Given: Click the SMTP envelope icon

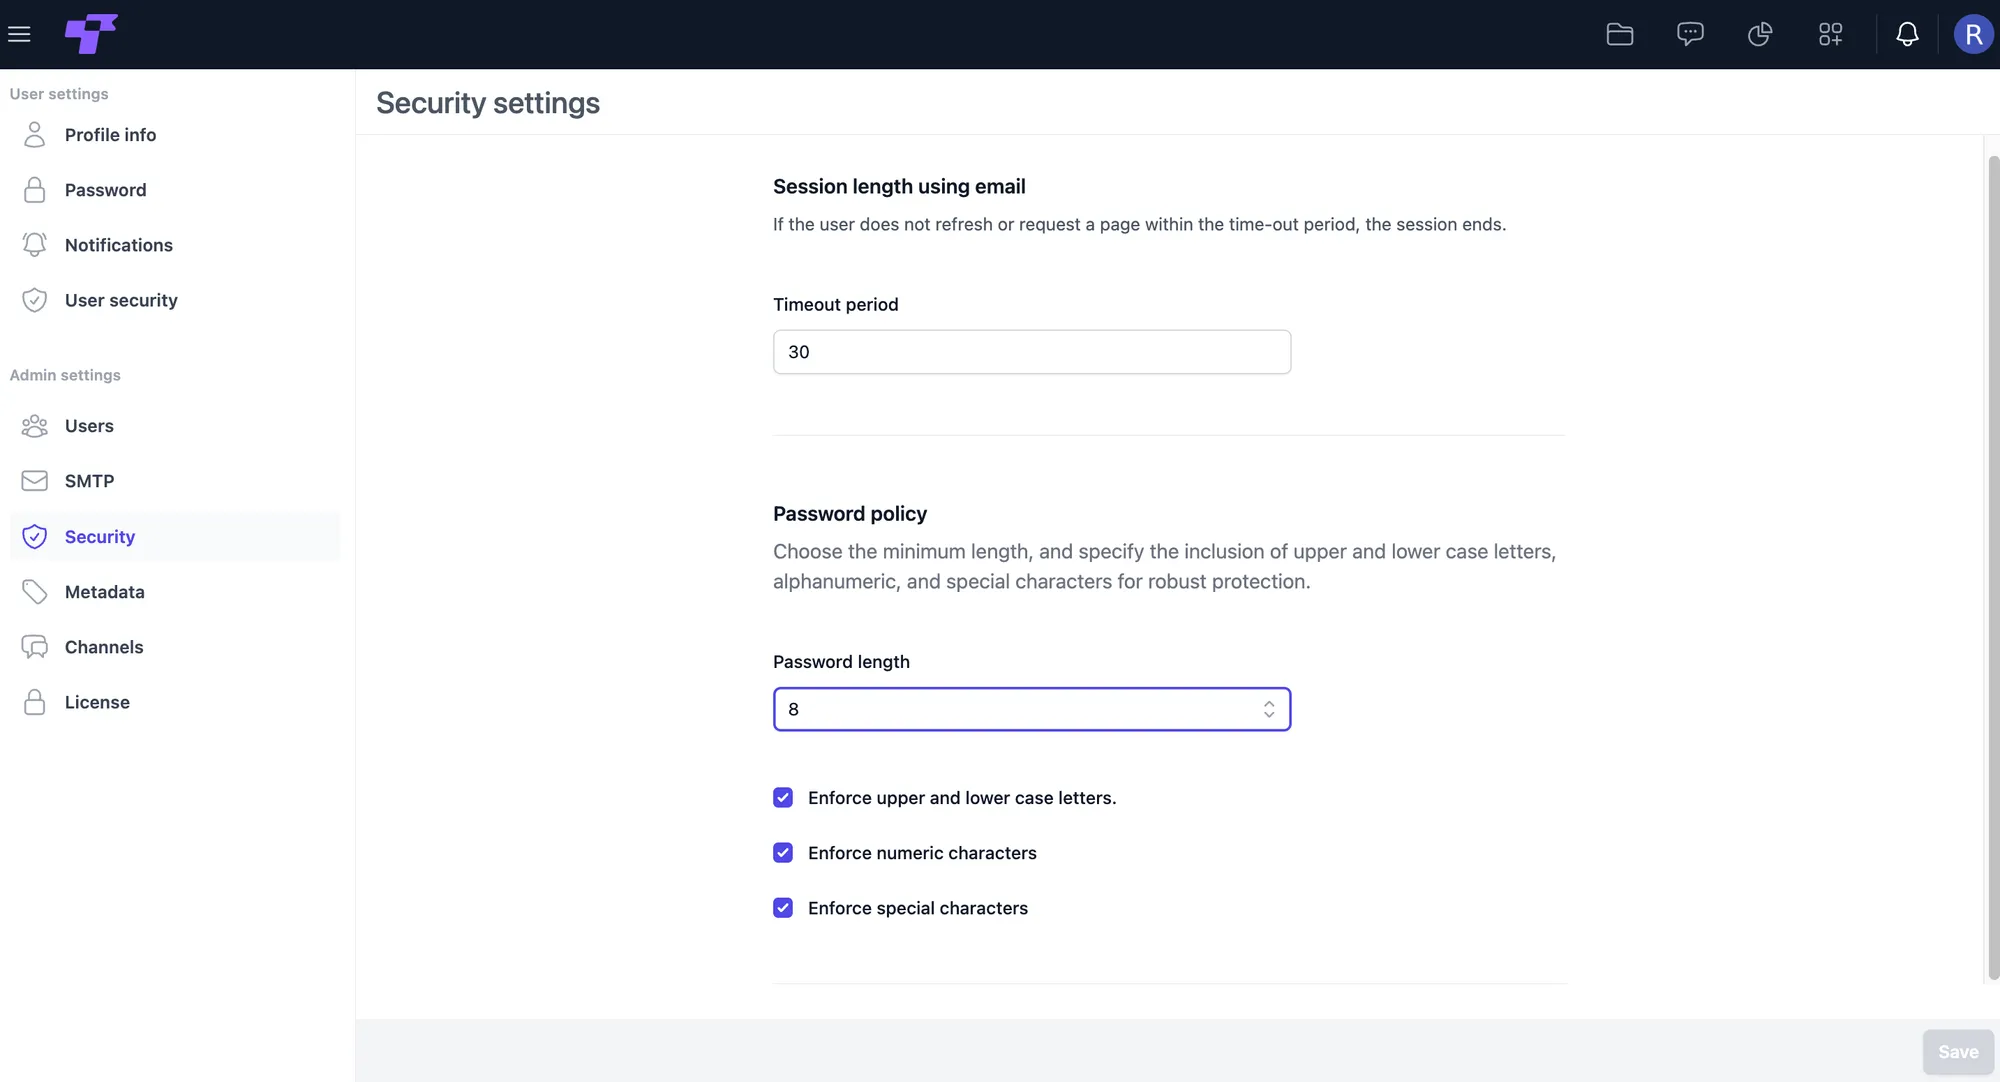Looking at the screenshot, I should click(x=35, y=481).
